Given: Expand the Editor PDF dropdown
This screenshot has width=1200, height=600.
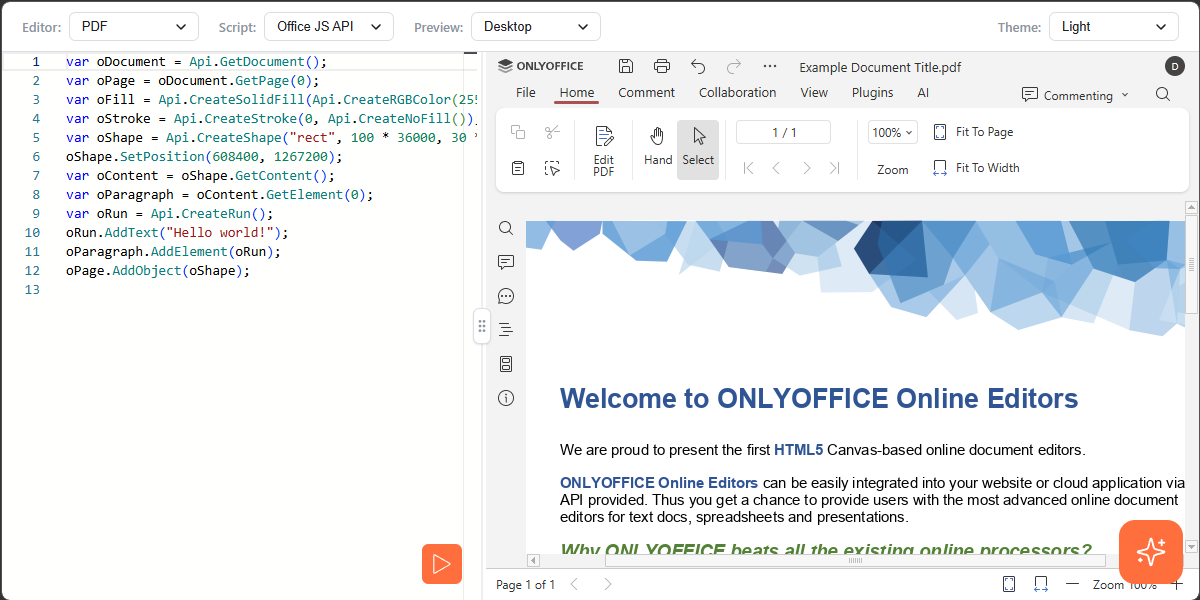Looking at the screenshot, I should point(133,27).
